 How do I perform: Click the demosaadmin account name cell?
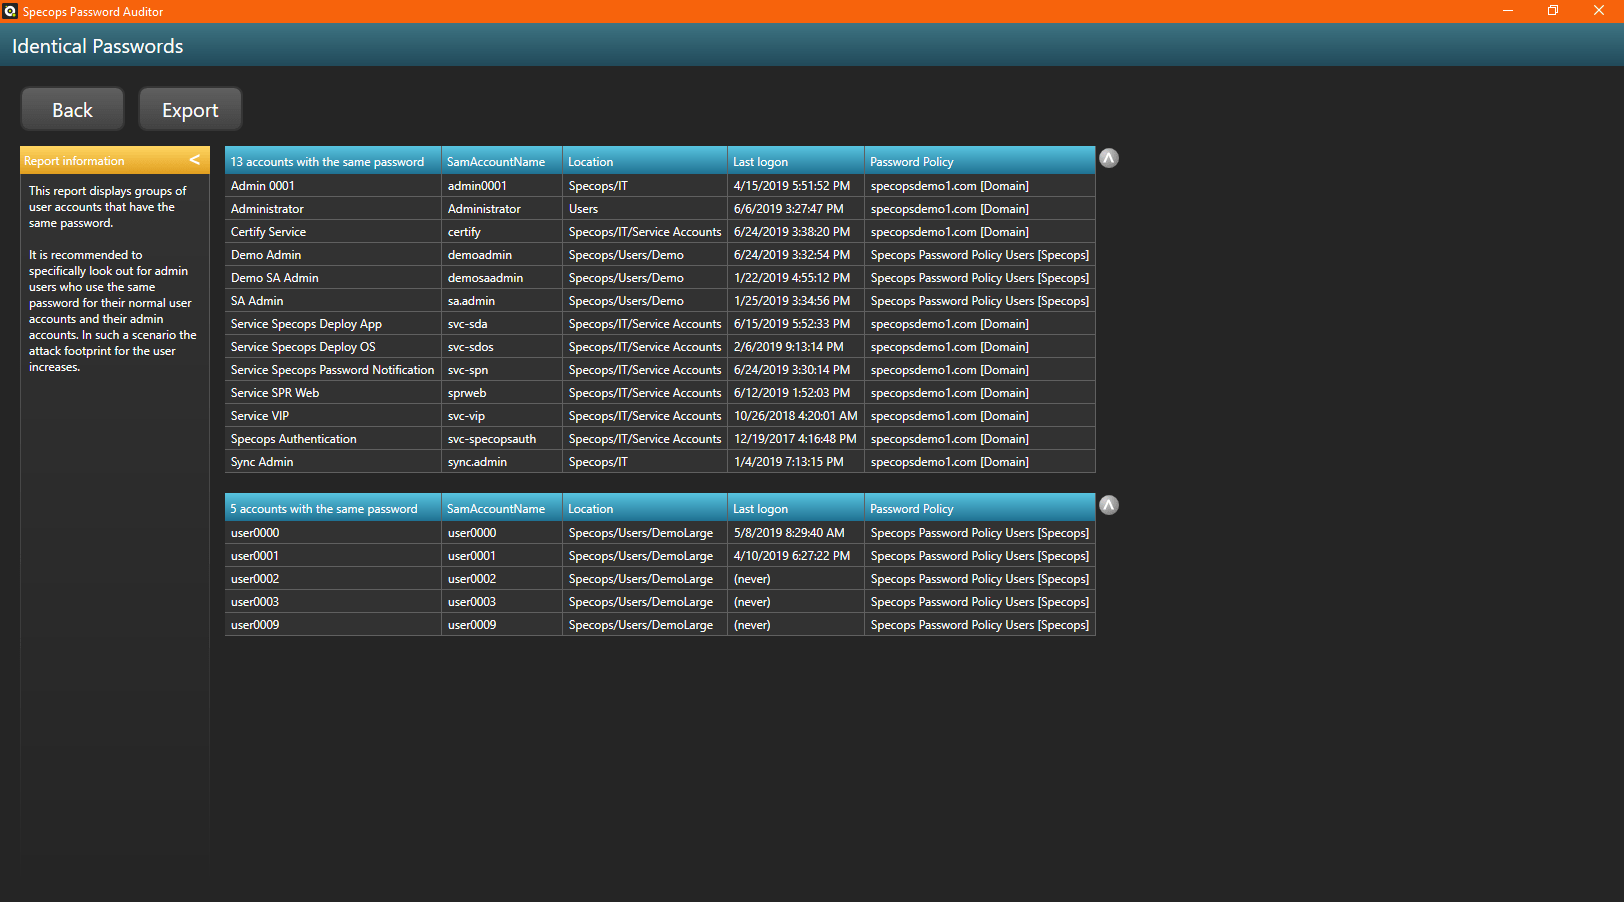click(x=485, y=278)
